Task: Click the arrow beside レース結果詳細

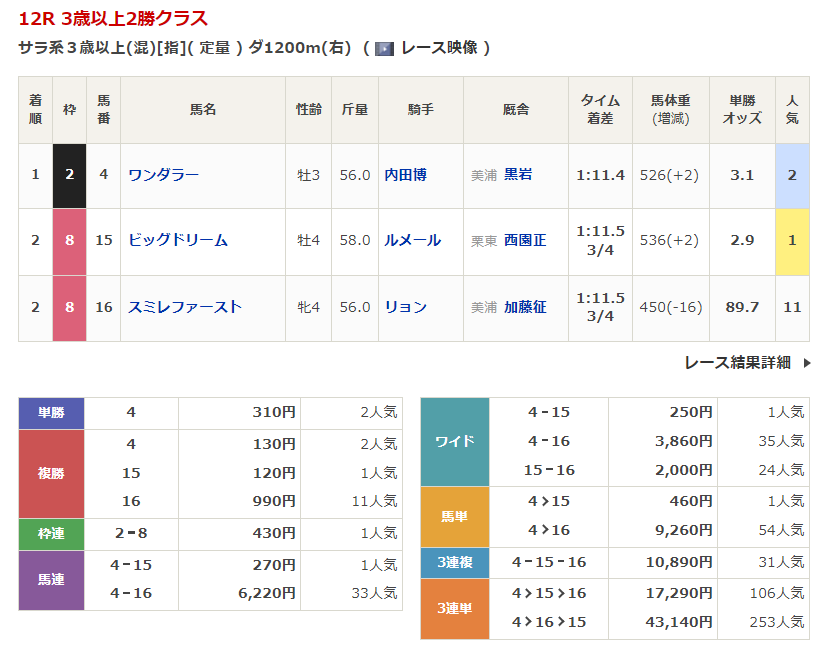Action: 807,363
